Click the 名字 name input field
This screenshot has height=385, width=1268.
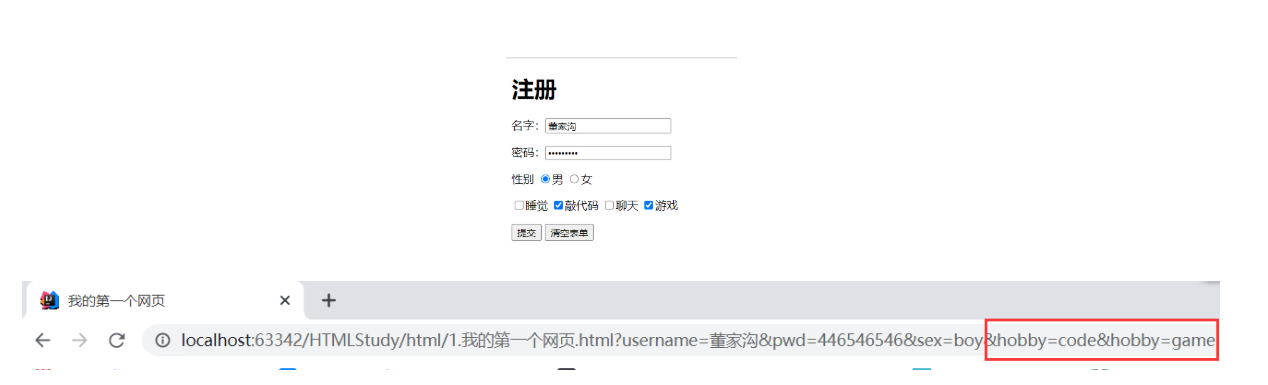[x=607, y=126]
